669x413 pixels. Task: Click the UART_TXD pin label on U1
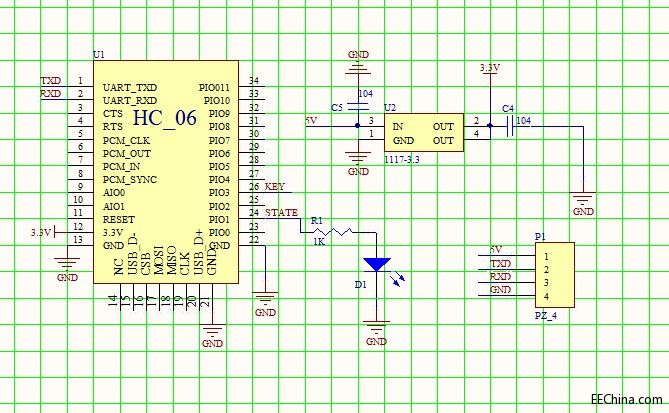pyautogui.click(x=130, y=88)
